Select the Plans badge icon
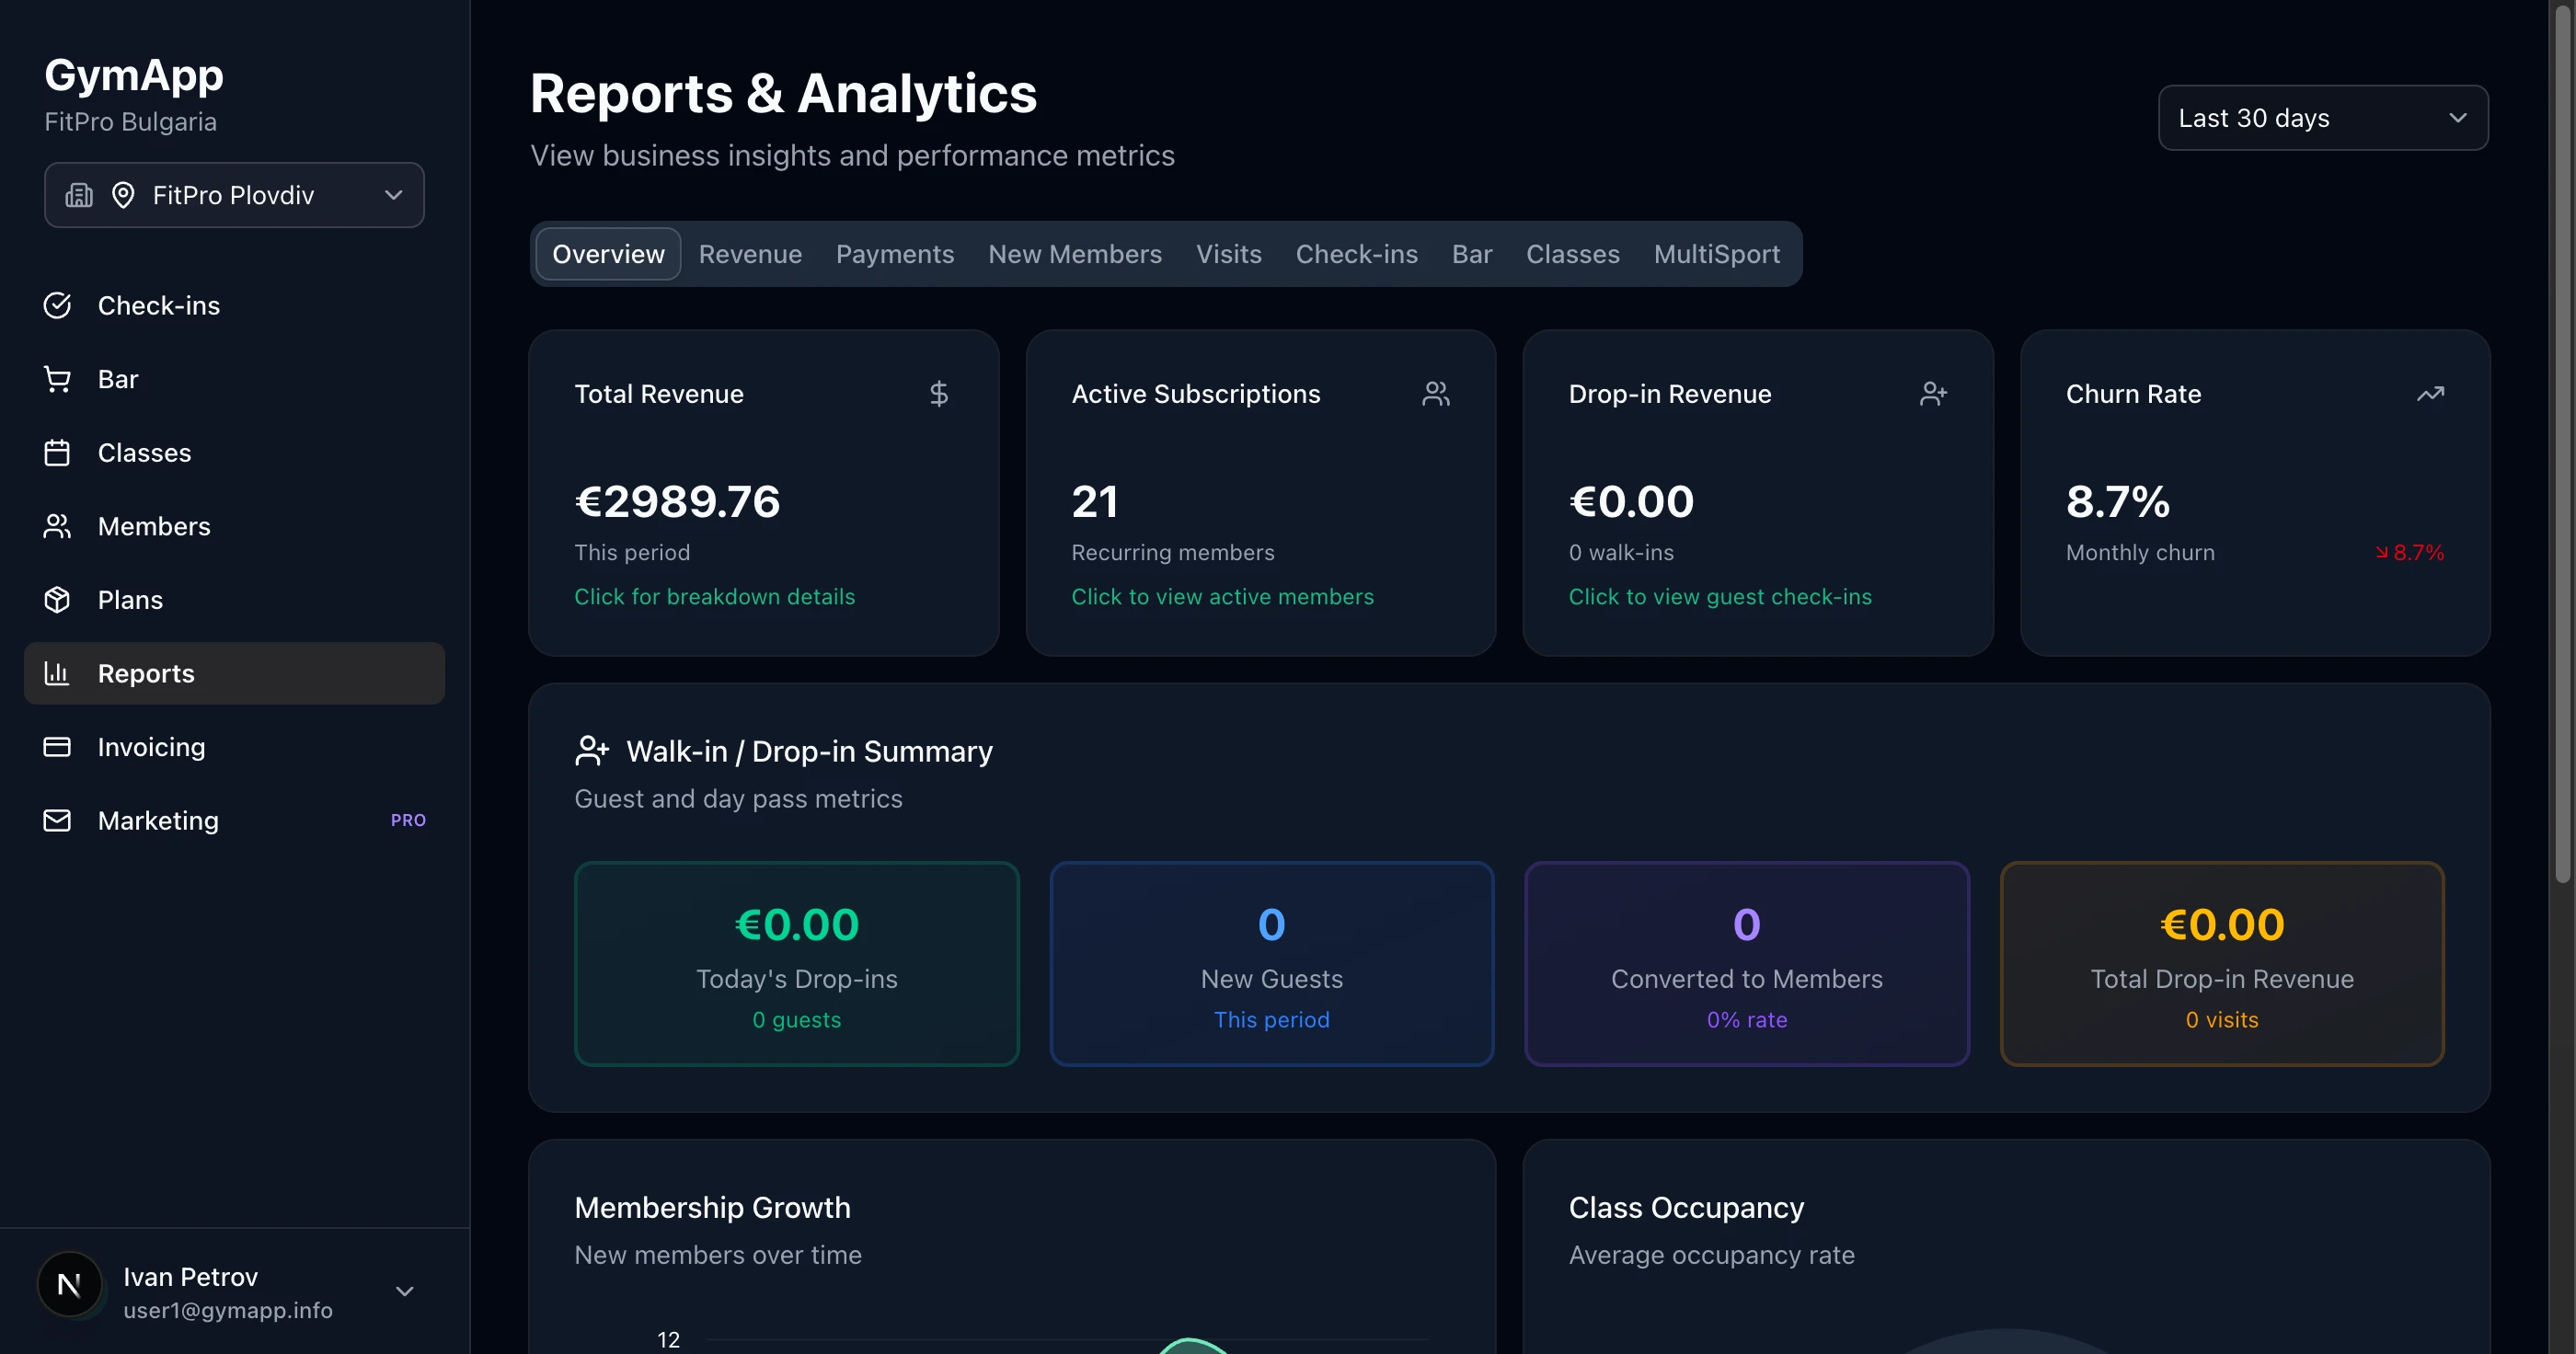Screen dimensions: 2576x1354 point(58,599)
